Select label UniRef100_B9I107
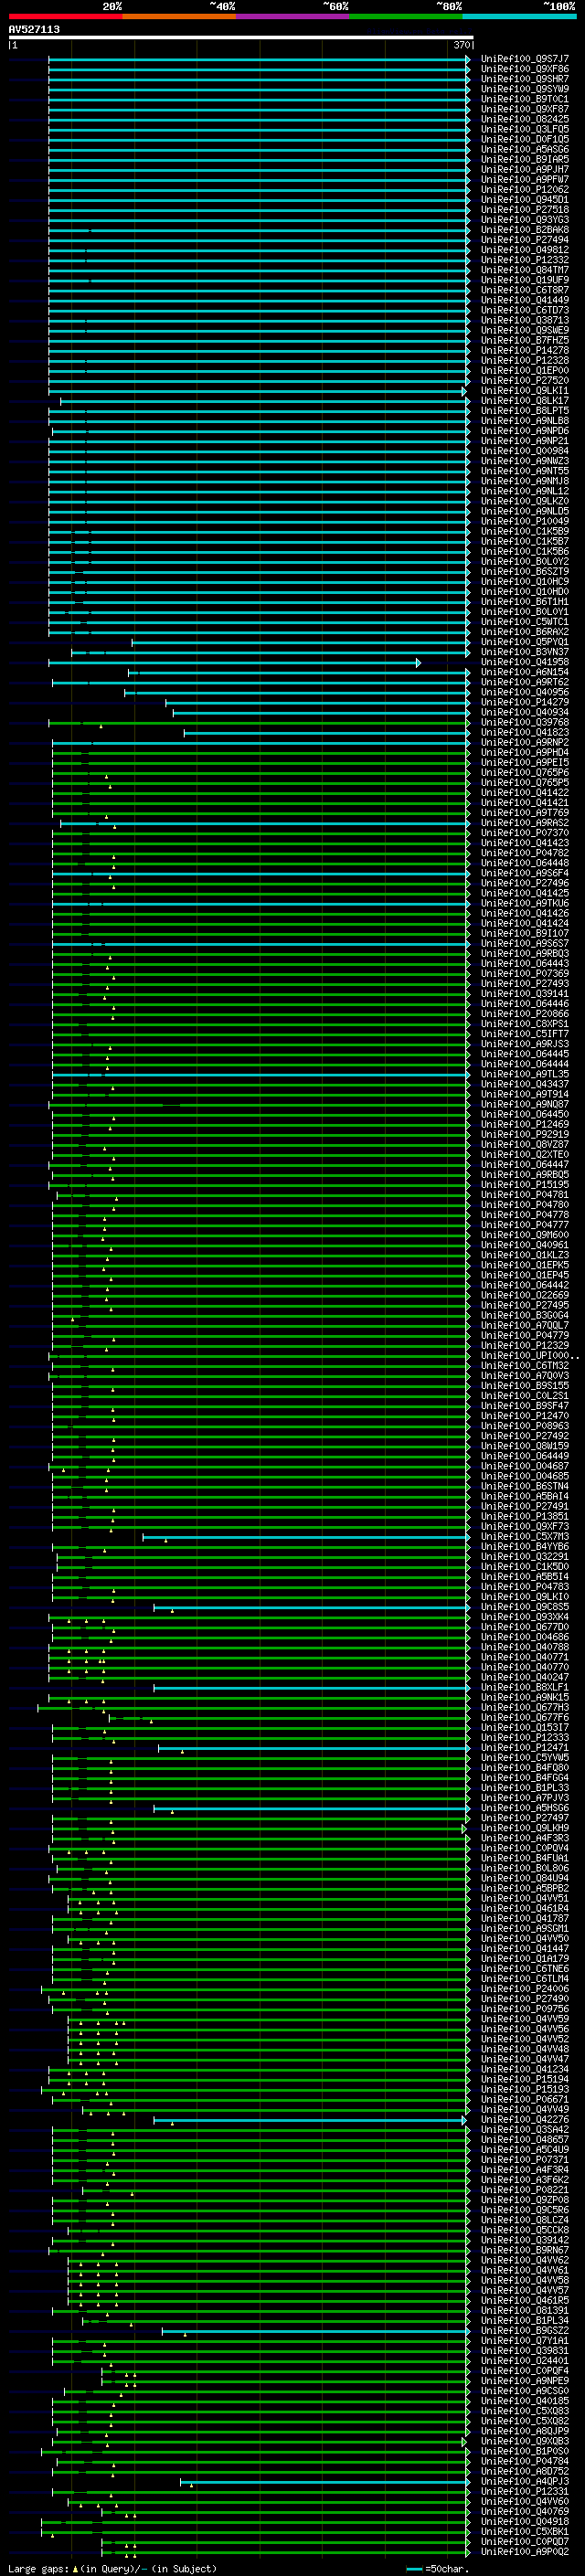This screenshot has height=2576, width=585. (x=525, y=933)
